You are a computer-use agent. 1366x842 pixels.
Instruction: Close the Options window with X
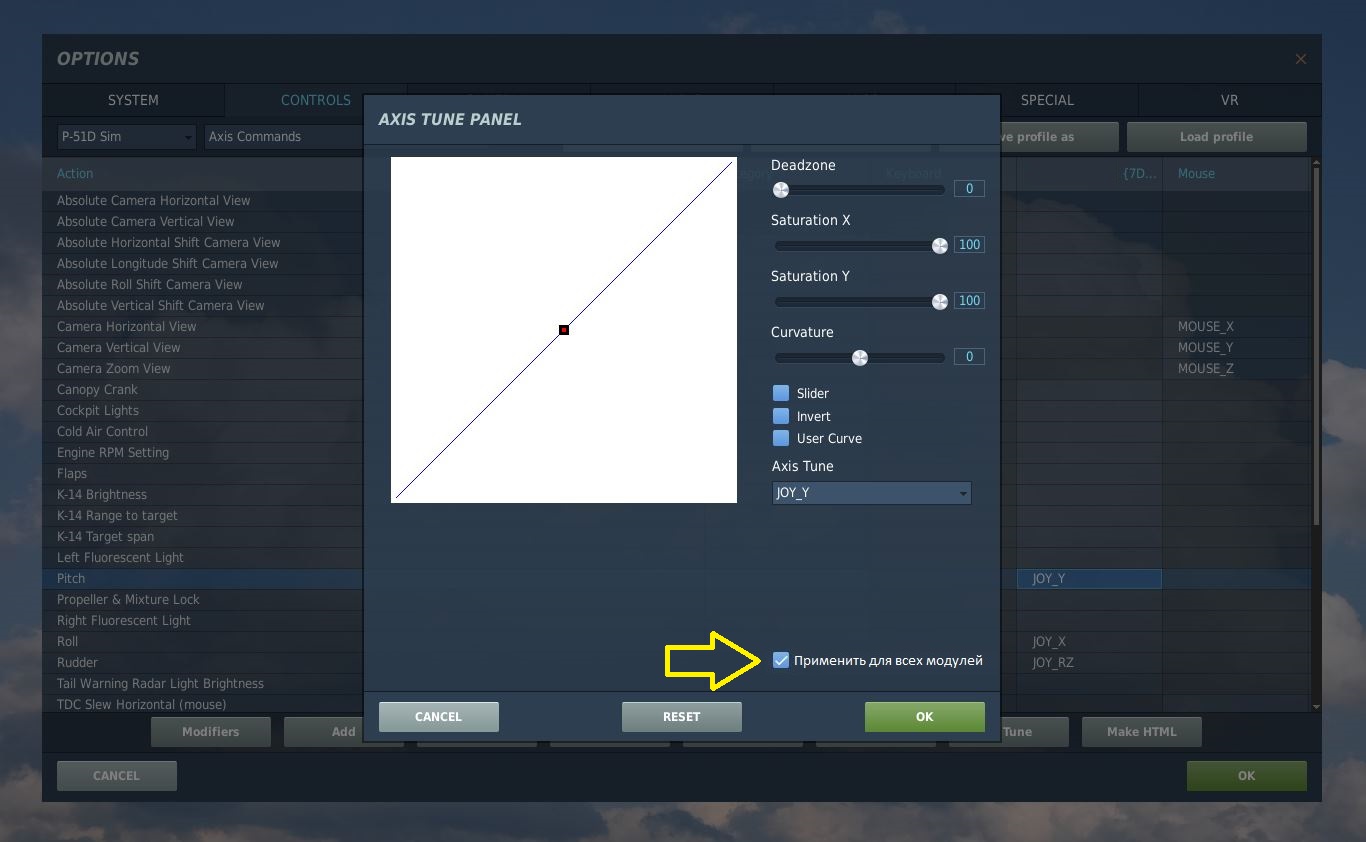click(1300, 59)
